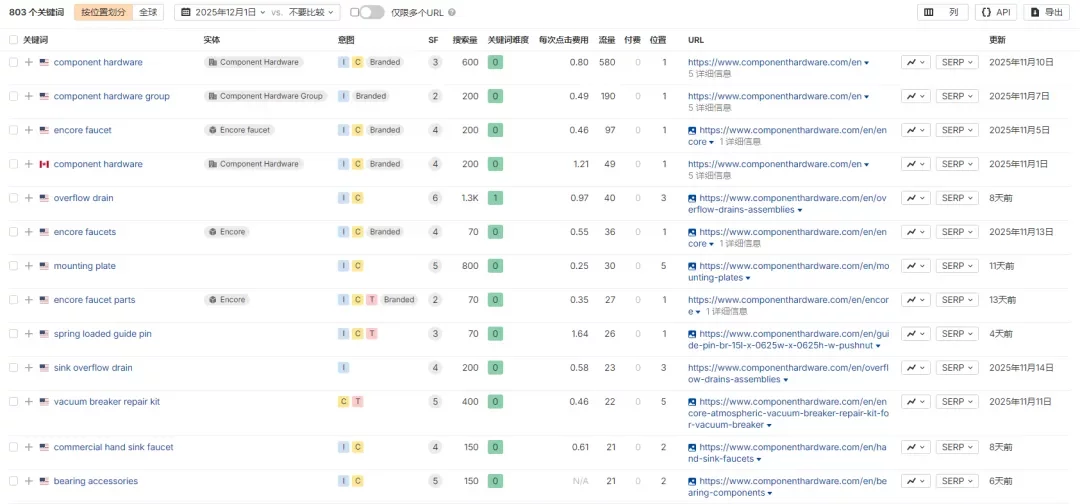Expand URL menu for mounting-plates link
Image resolution: width=1080 pixels, height=504 pixels.
tap(747, 278)
